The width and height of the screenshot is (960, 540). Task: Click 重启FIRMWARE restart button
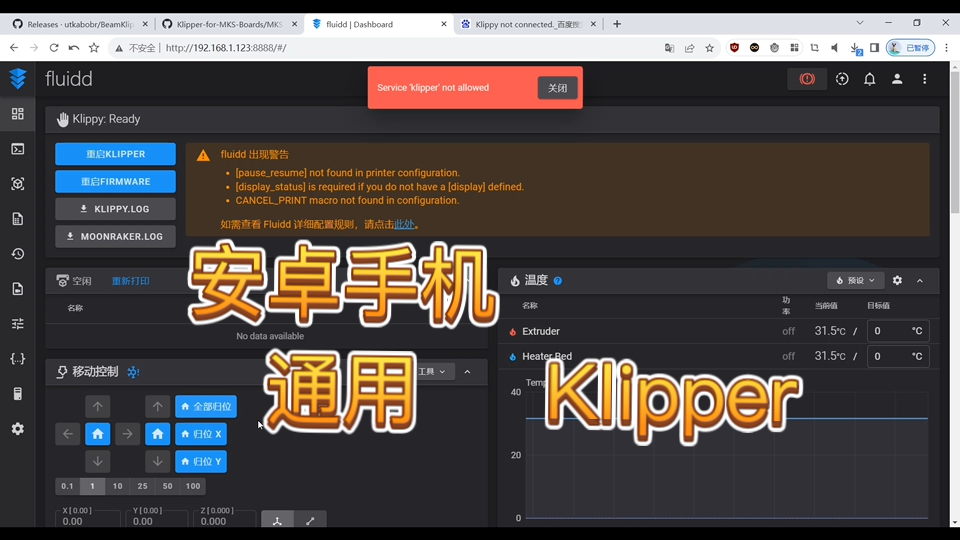115,182
